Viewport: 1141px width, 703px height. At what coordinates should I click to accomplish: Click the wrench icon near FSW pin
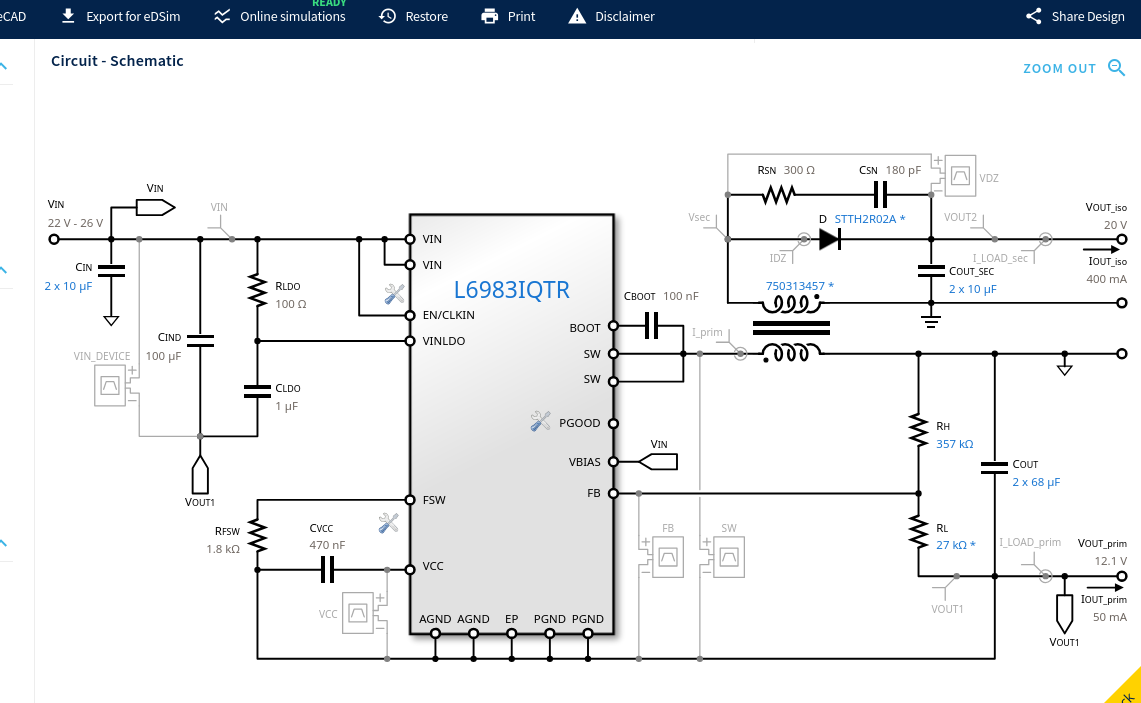click(388, 523)
